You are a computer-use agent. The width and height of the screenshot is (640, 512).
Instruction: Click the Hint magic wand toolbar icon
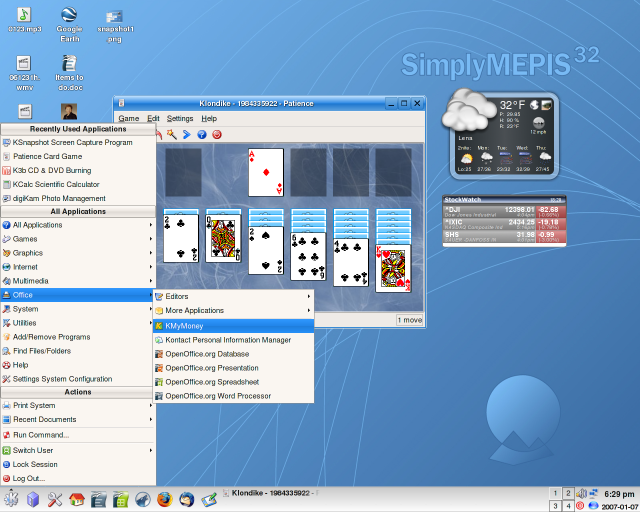[171, 134]
